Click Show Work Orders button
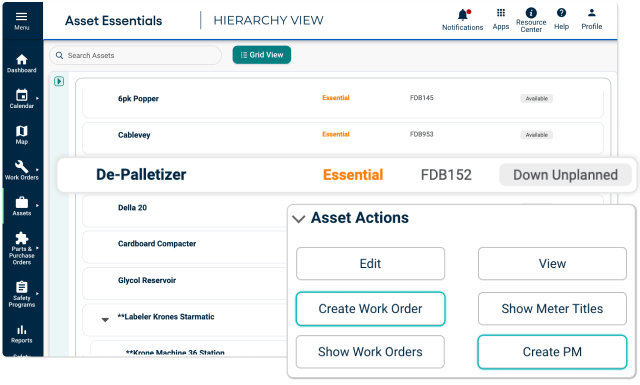Viewport: 640px width, 385px height. click(x=370, y=352)
